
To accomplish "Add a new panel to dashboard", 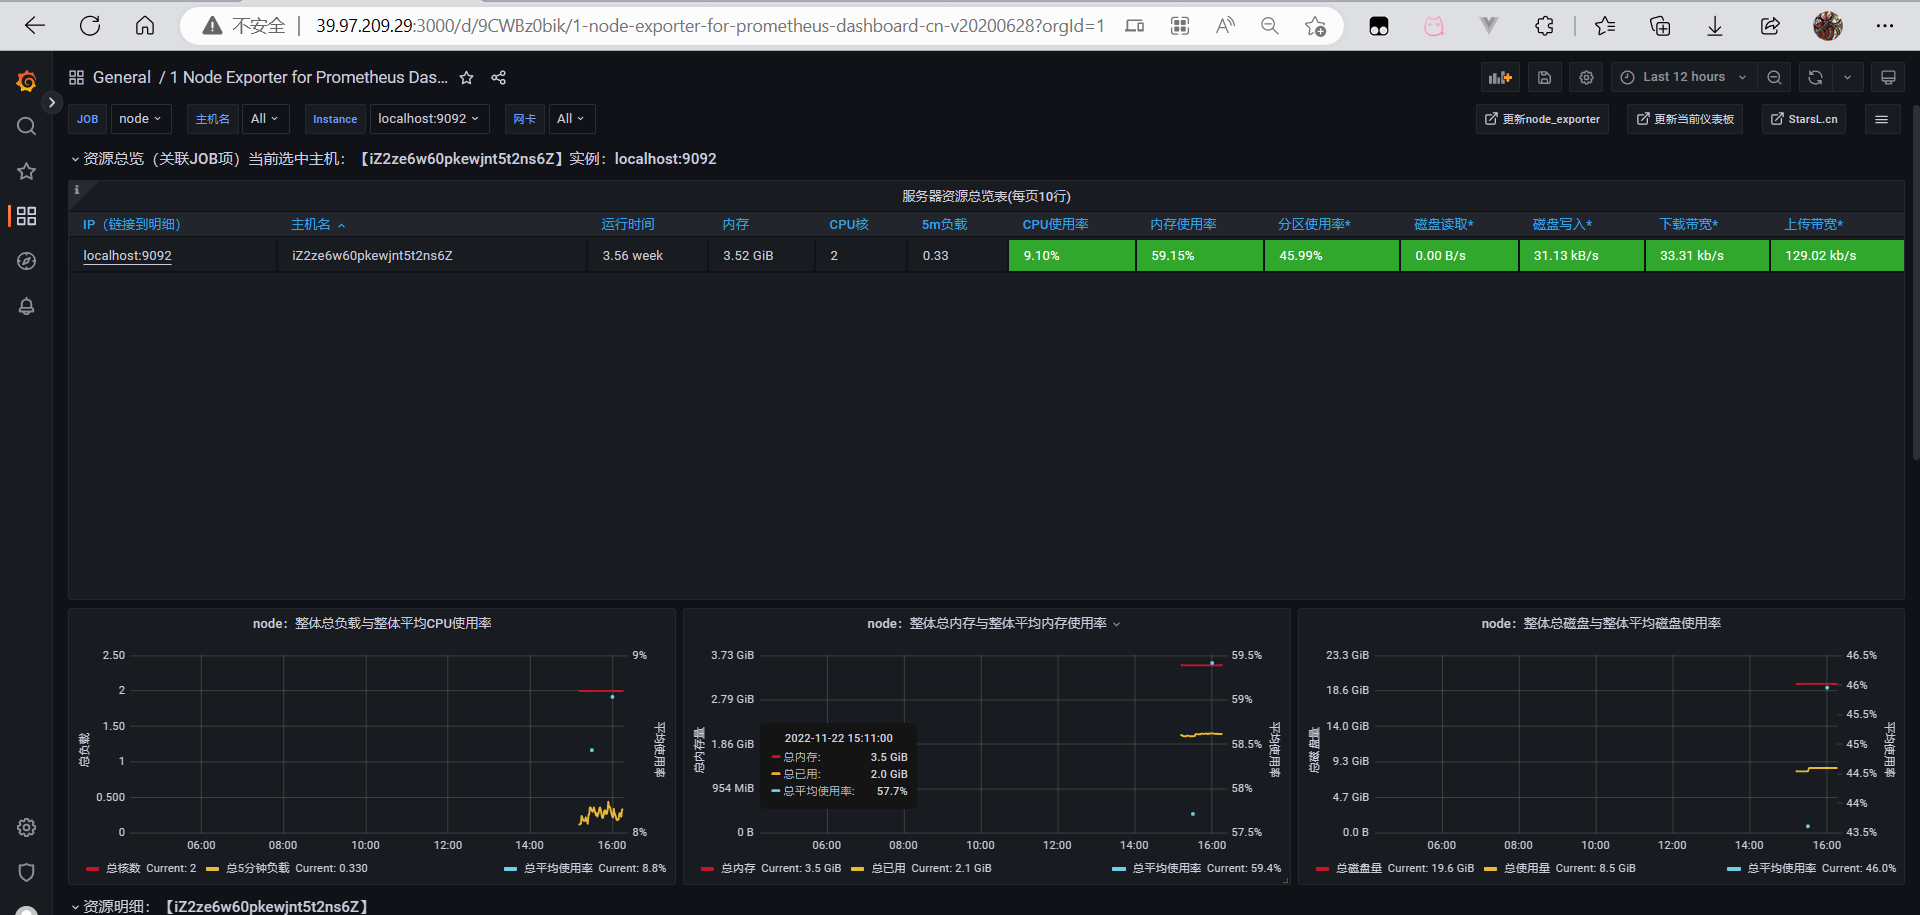I will (1500, 77).
